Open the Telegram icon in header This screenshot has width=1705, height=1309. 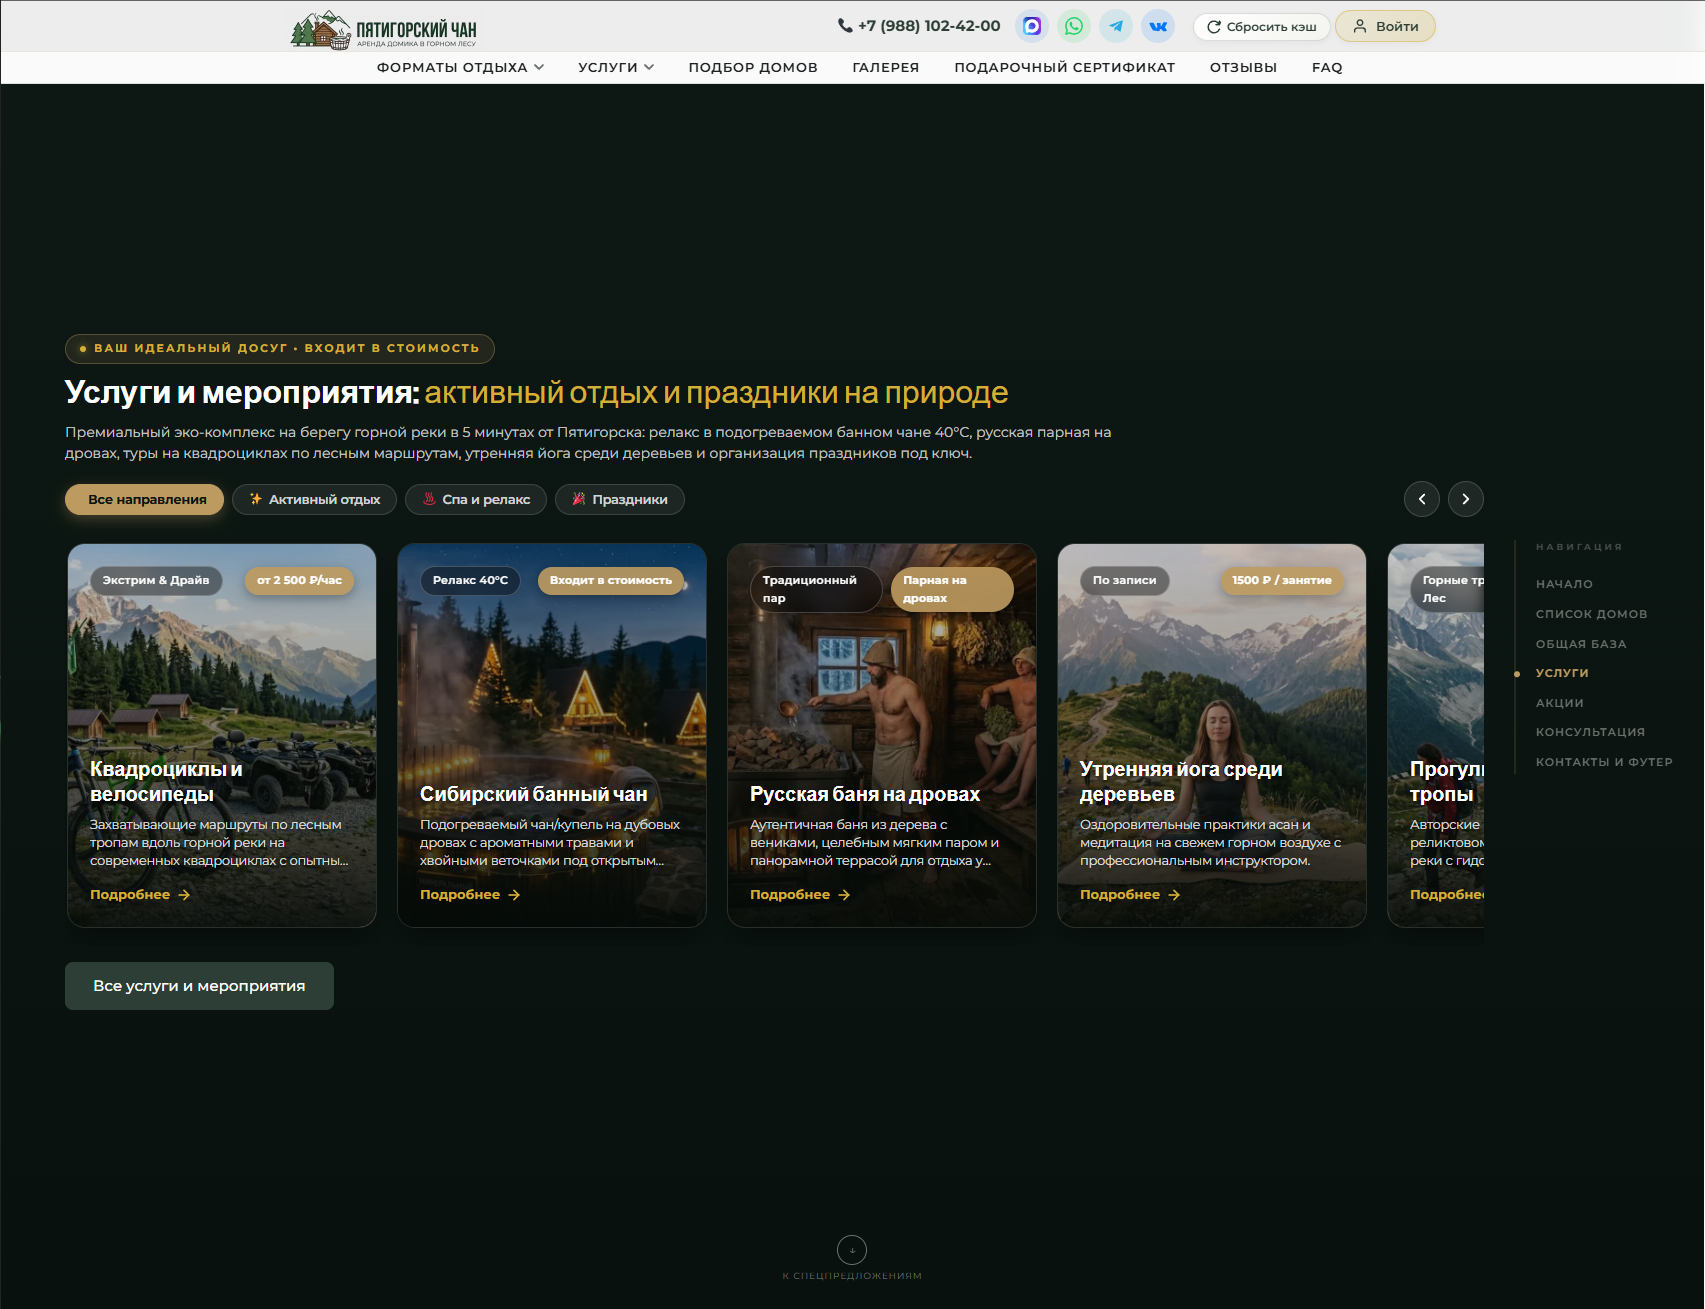[x=1116, y=26]
